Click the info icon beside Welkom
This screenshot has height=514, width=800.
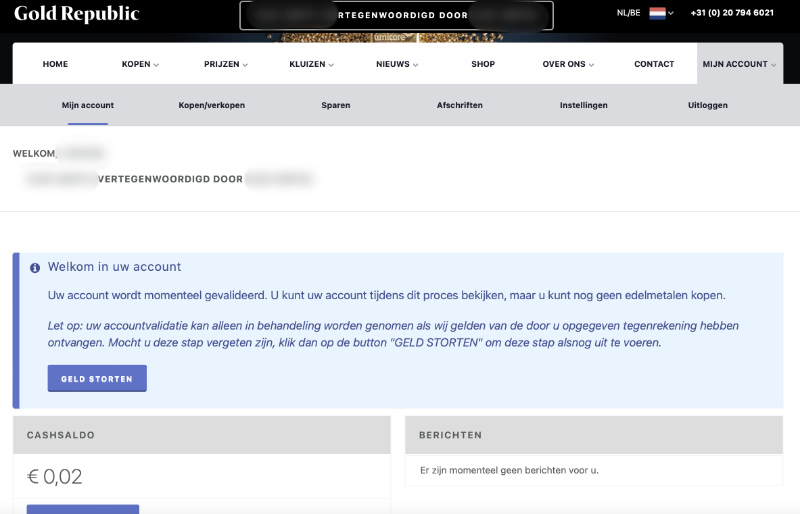pyautogui.click(x=35, y=268)
